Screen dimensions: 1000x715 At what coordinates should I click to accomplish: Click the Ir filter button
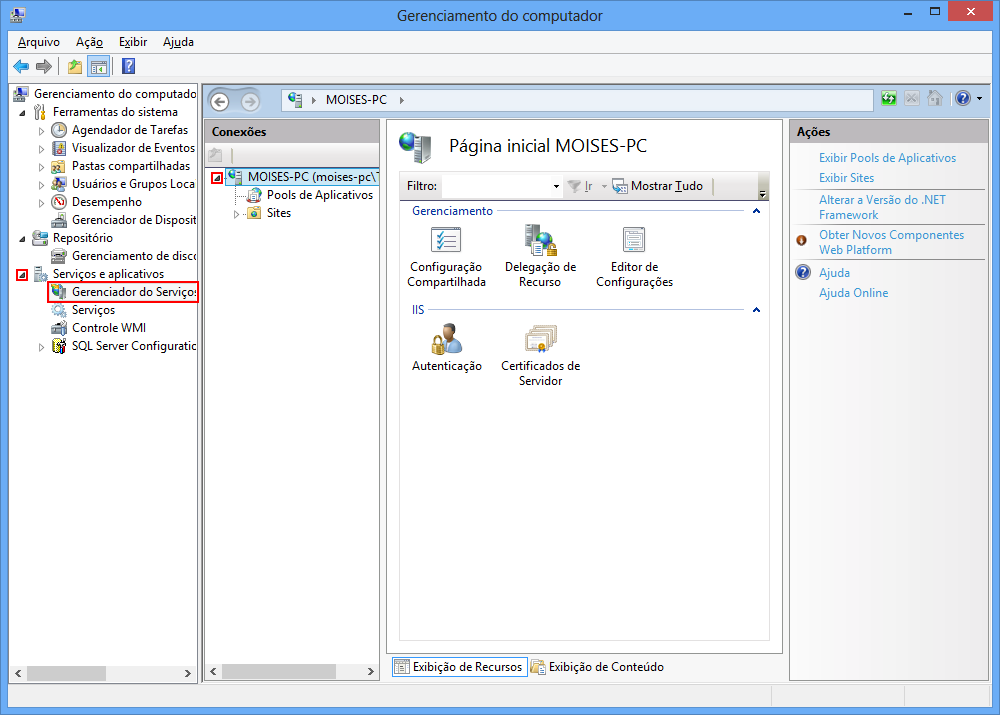[580, 186]
